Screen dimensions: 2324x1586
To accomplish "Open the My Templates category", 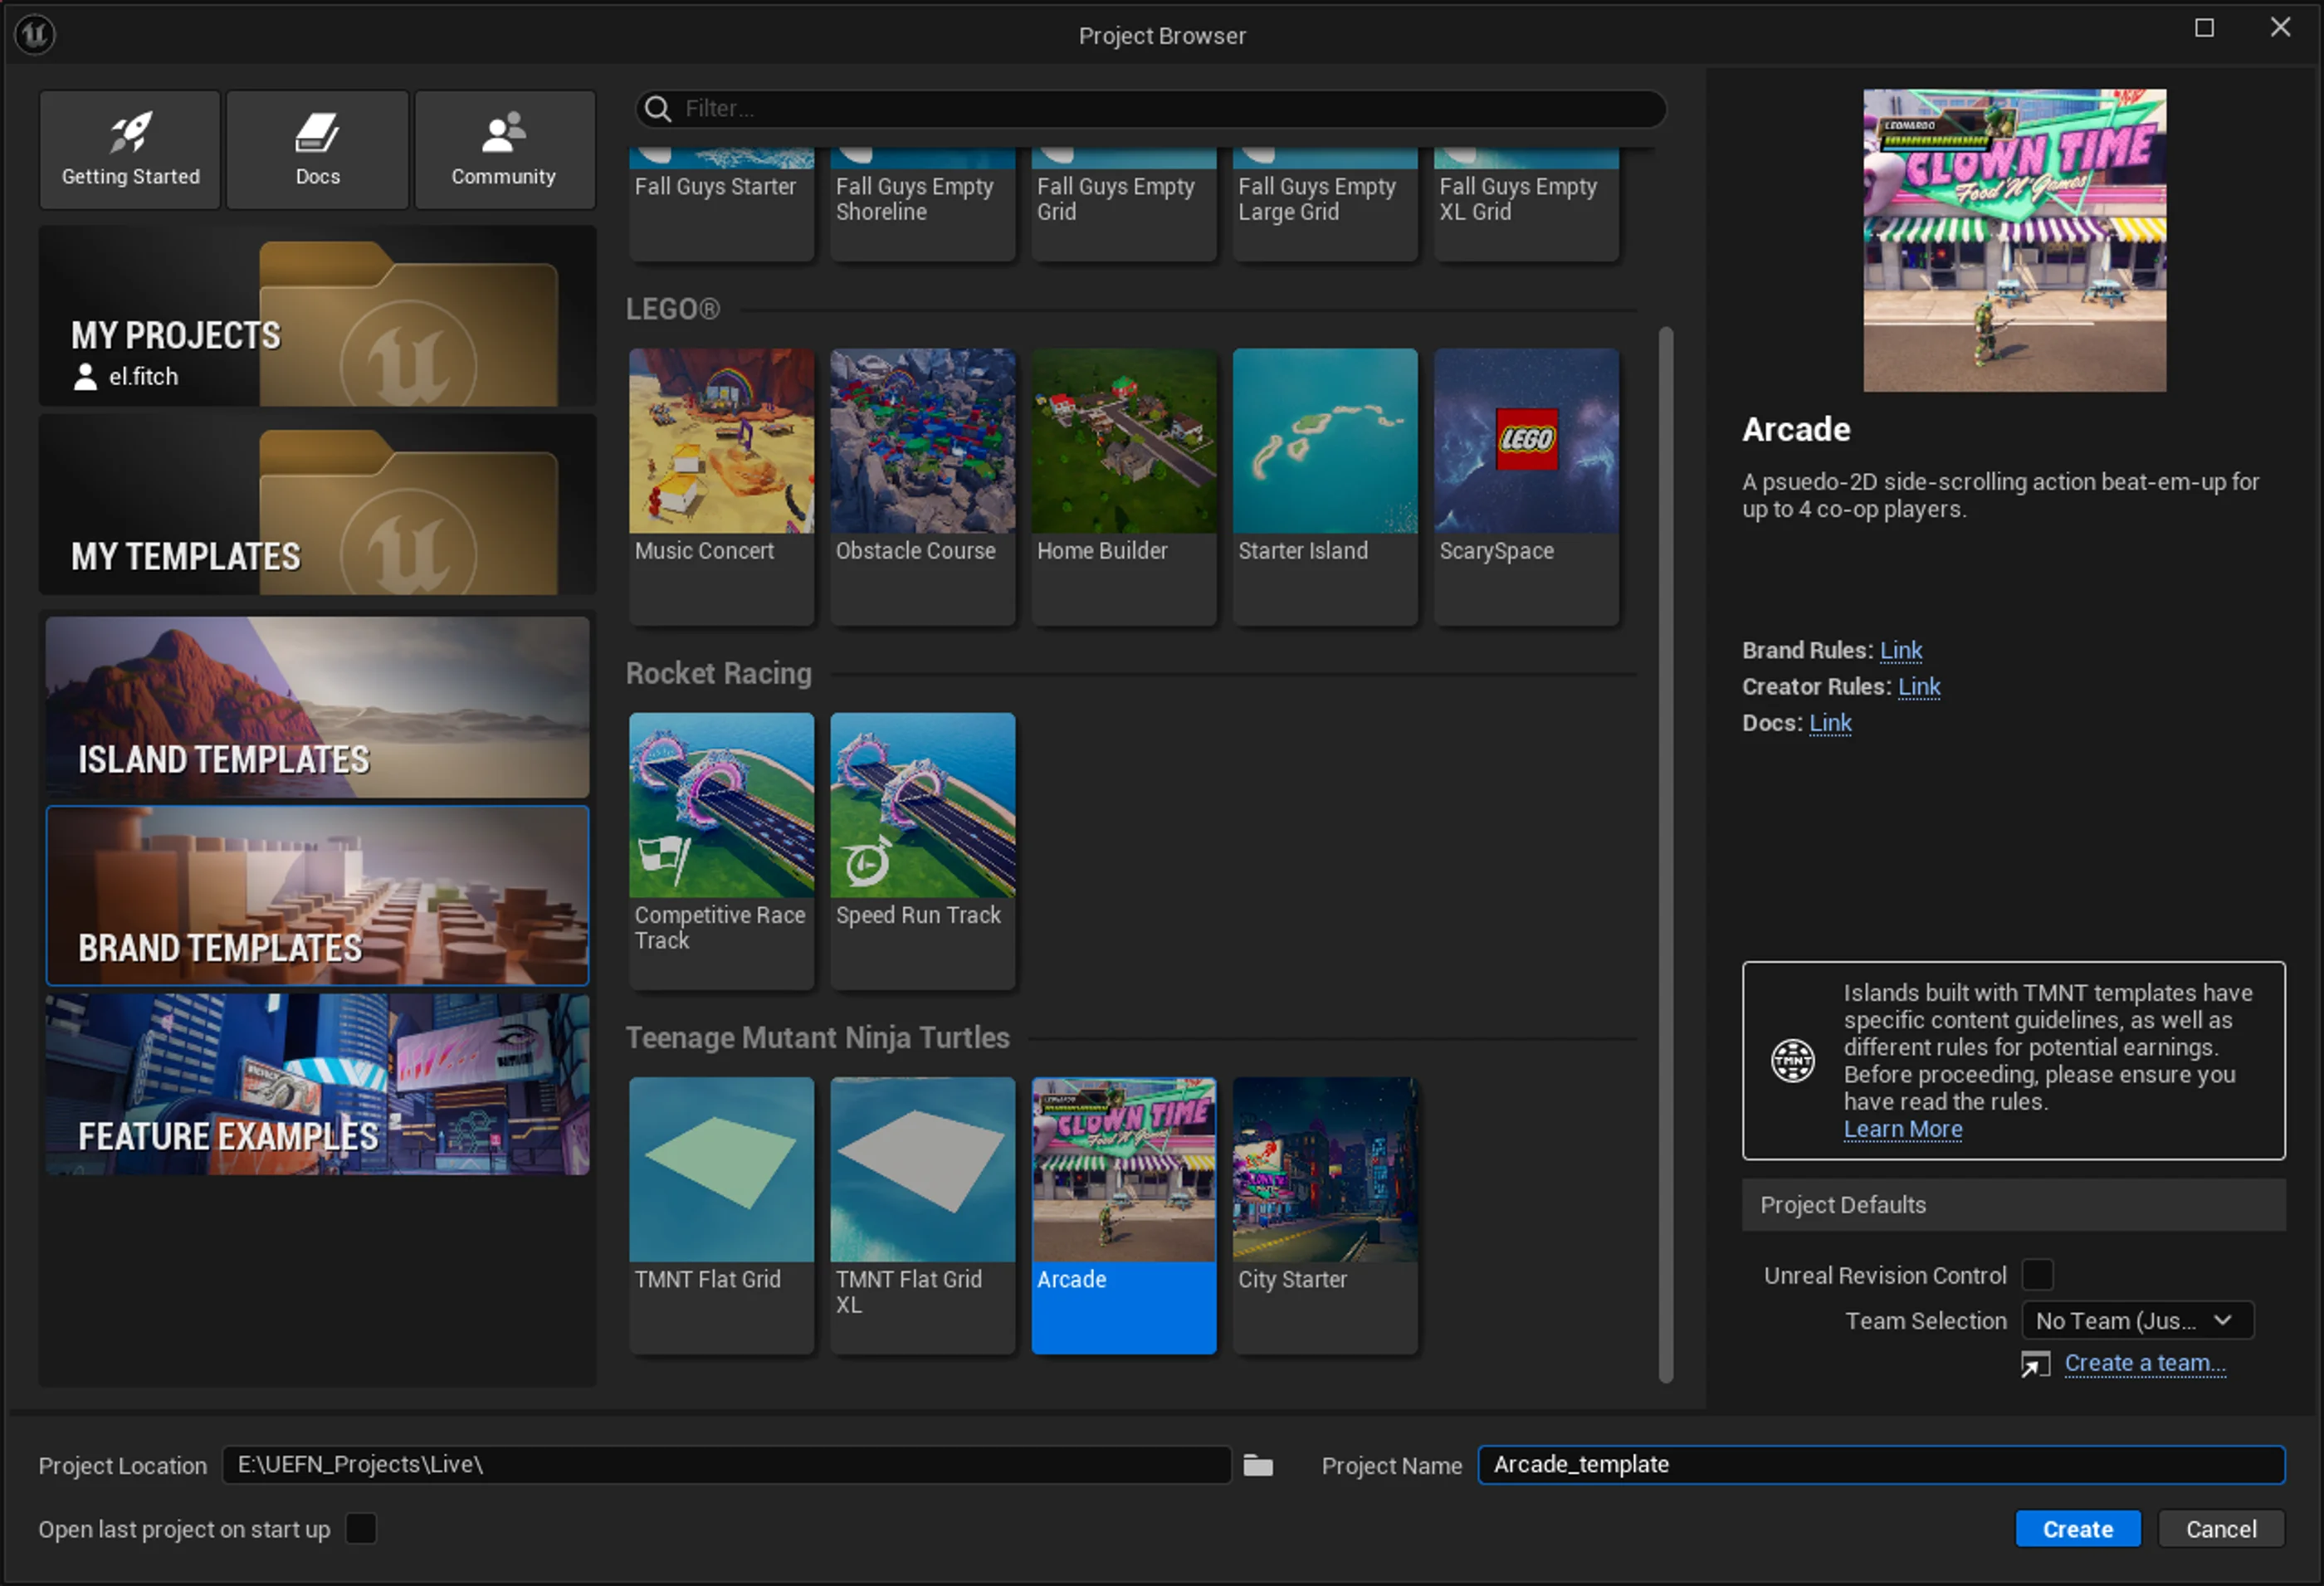I will [x=317, y=505].
